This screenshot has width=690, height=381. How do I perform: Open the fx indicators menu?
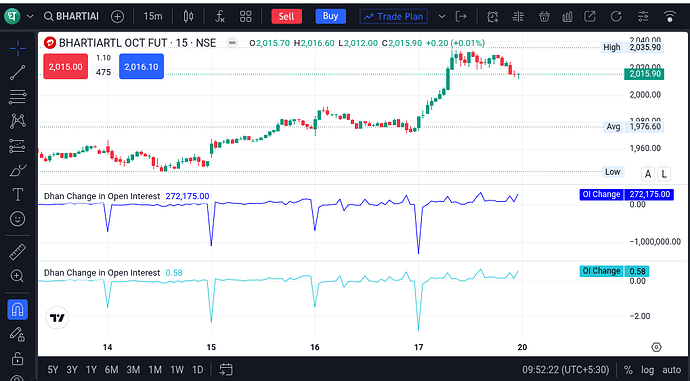click(x=220, y=17)
